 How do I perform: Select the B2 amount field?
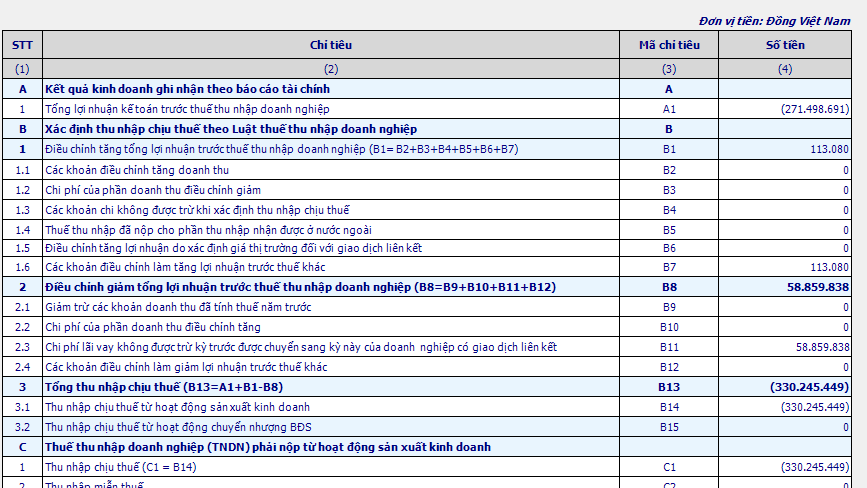pos(785,169)
